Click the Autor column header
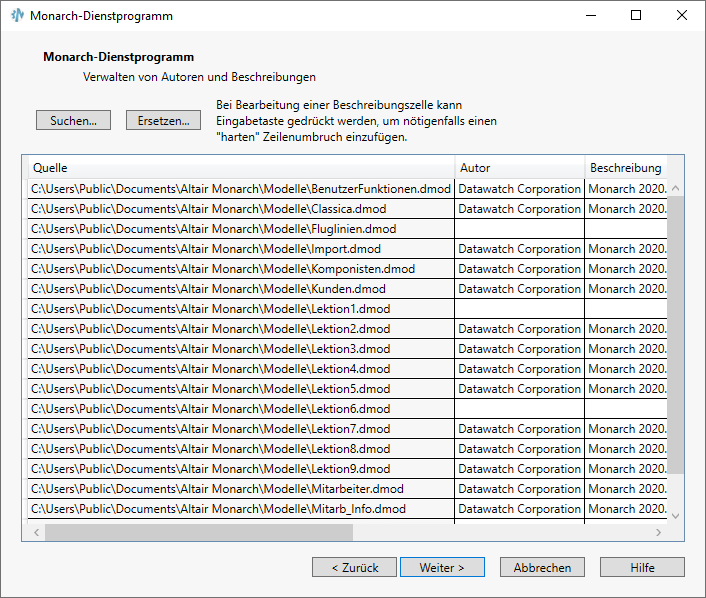This screenshot has height=598, width=706. 519,168
